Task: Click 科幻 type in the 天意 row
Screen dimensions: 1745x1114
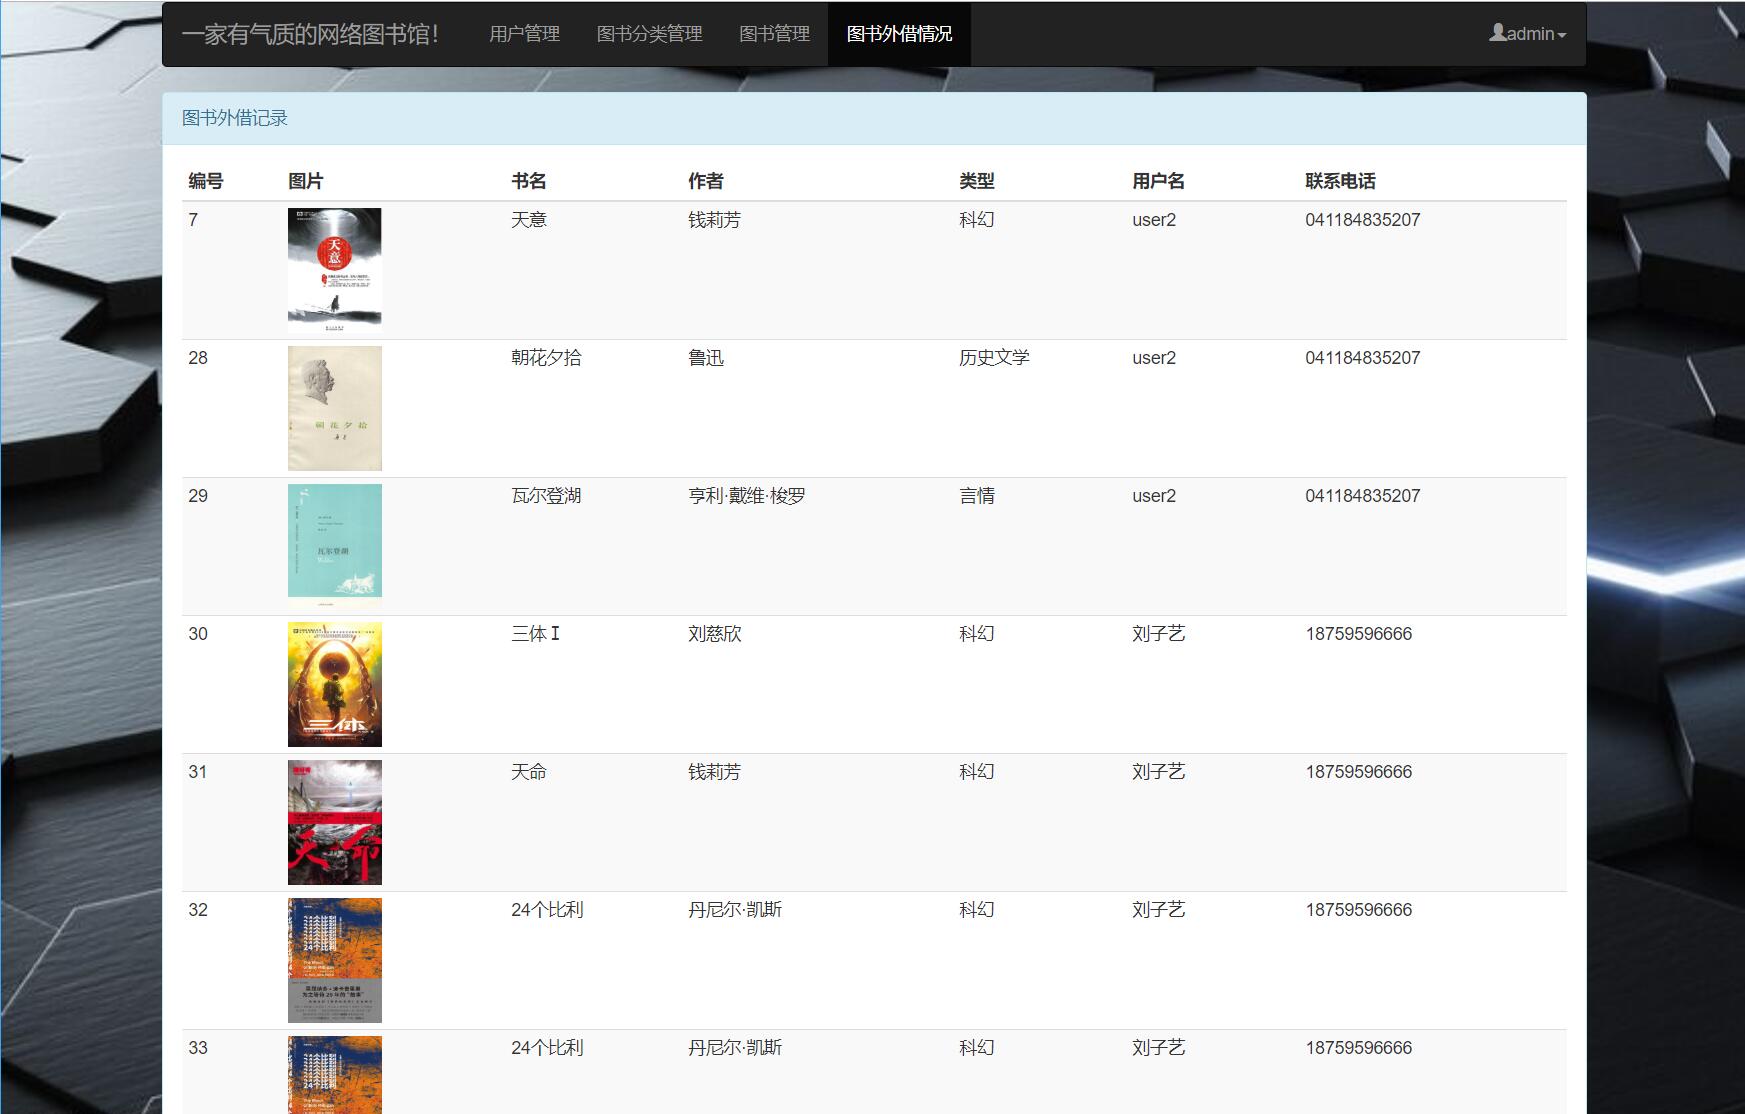Action: (977, 220)
